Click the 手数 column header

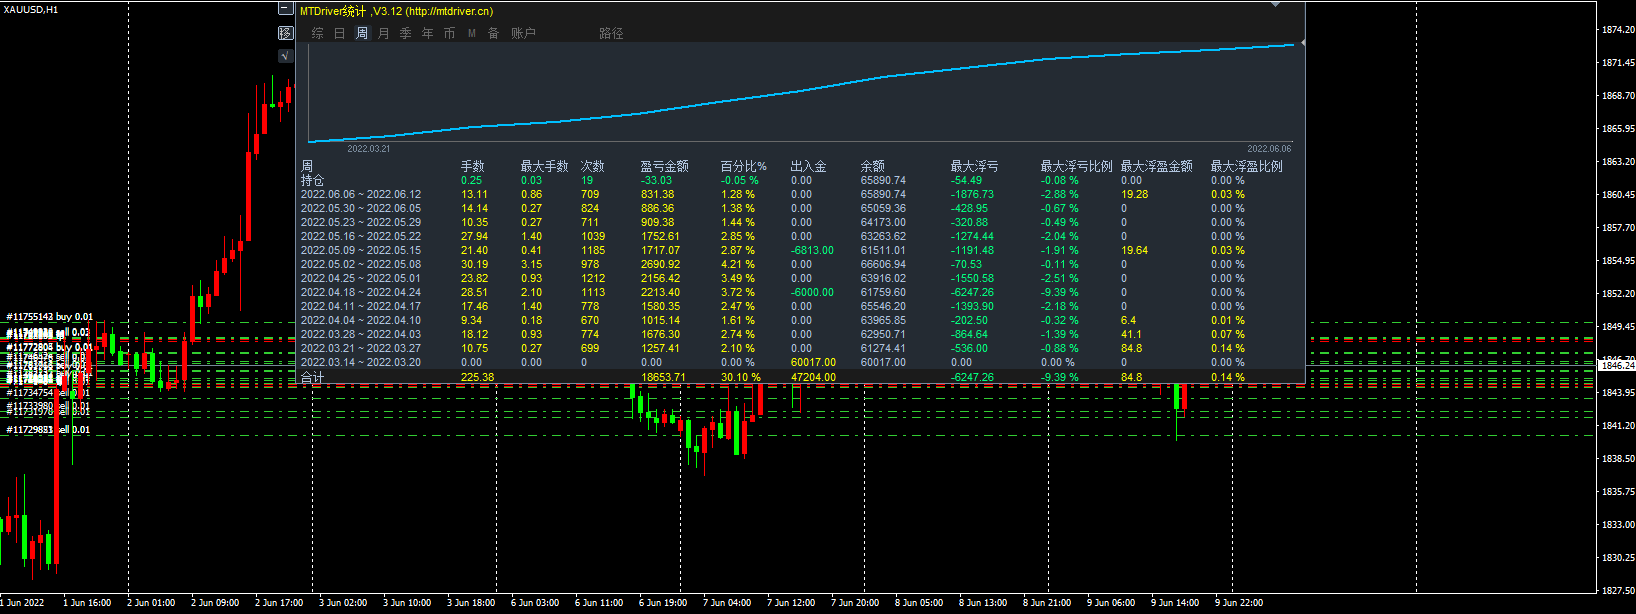coord(473,166)
